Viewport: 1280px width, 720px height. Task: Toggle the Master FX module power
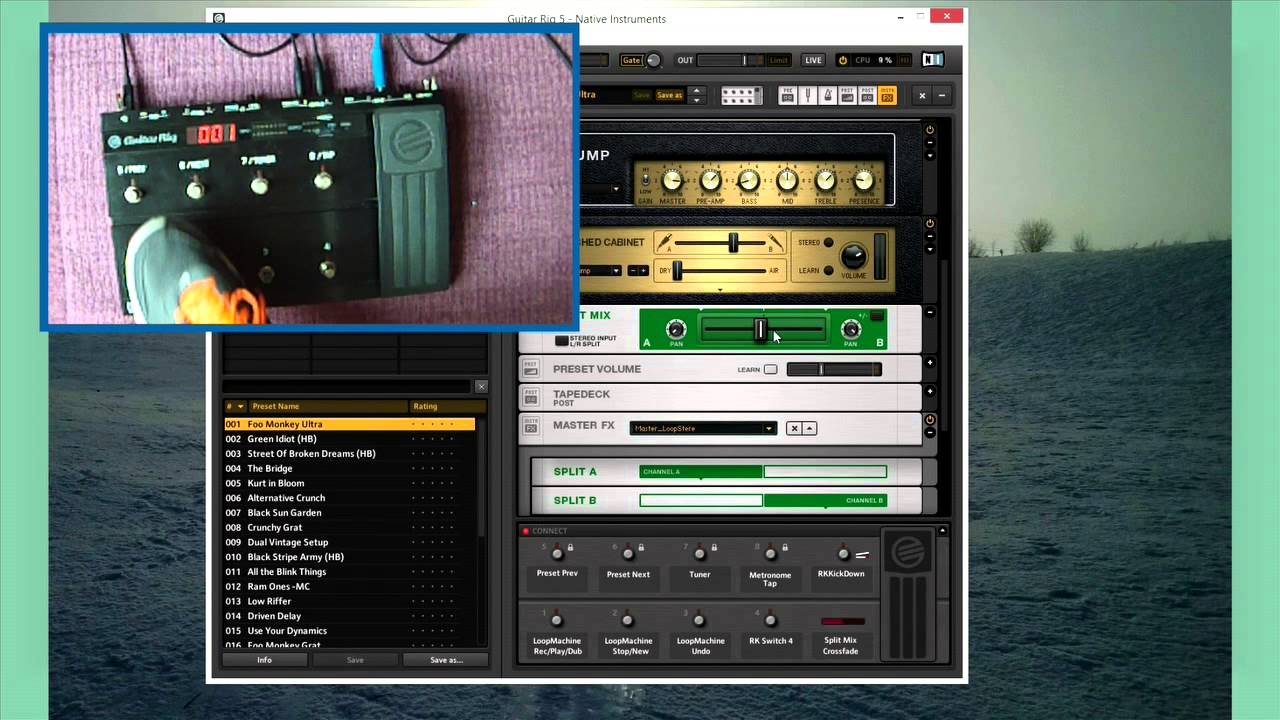(930, 419)
